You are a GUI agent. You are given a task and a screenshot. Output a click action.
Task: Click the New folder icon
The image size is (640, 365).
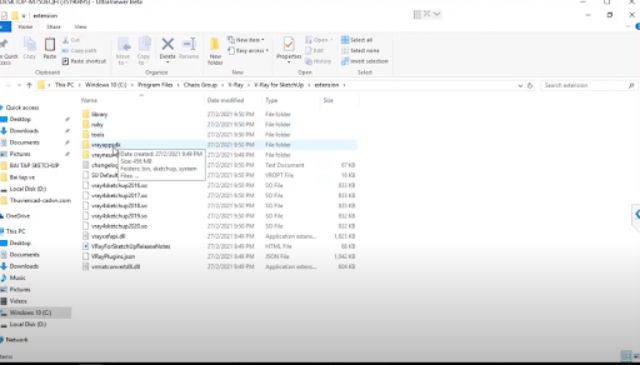215,44
